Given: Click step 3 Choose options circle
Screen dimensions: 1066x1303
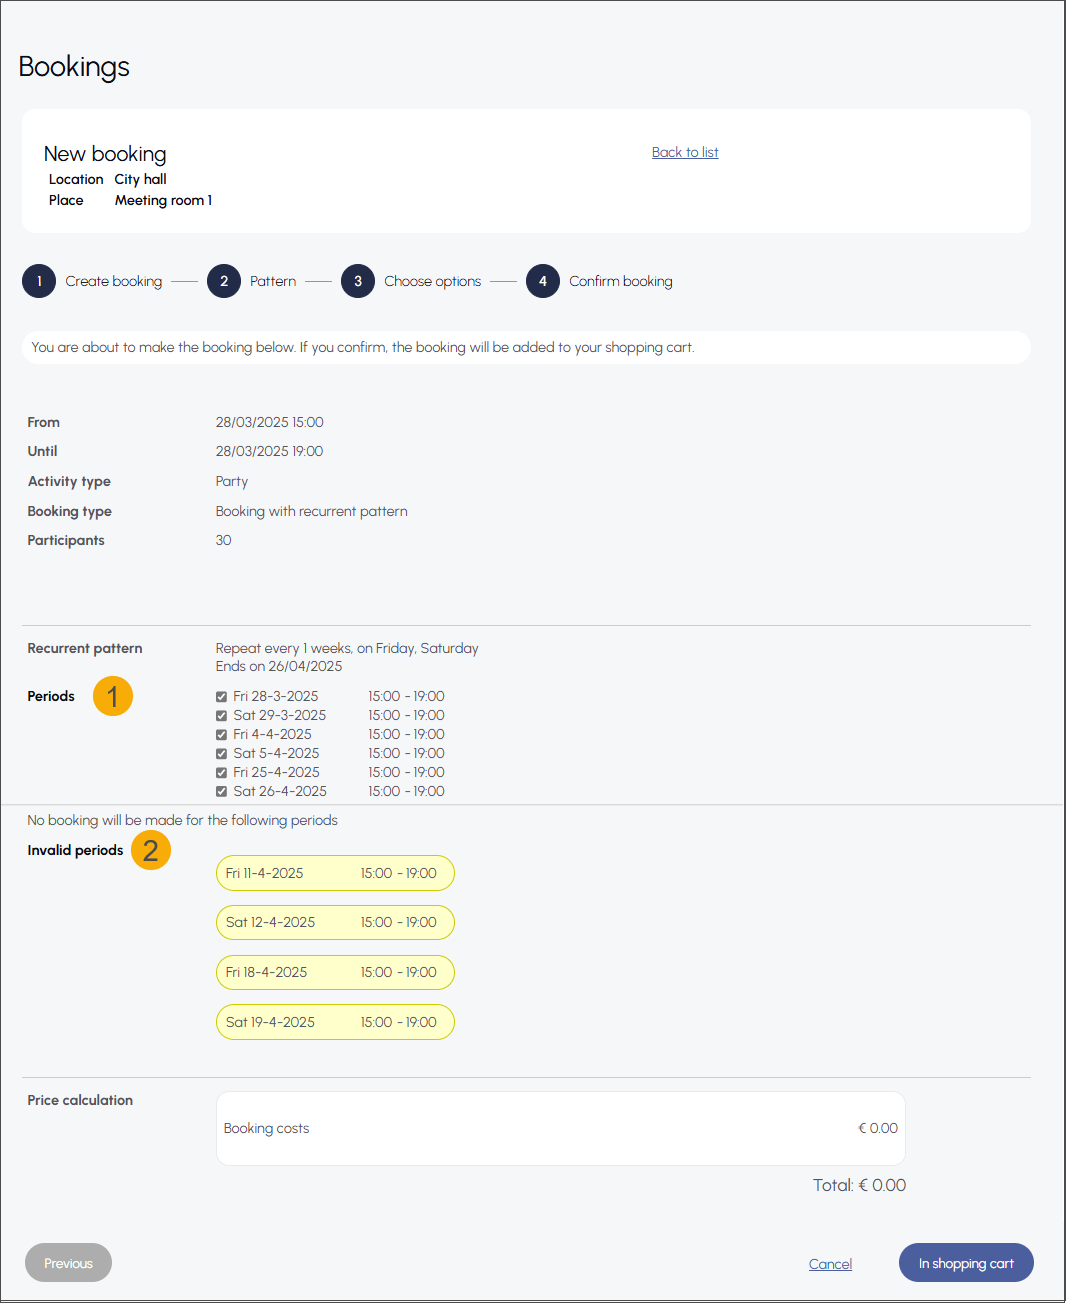Looking at the screenshot, I should click(358, 281).
